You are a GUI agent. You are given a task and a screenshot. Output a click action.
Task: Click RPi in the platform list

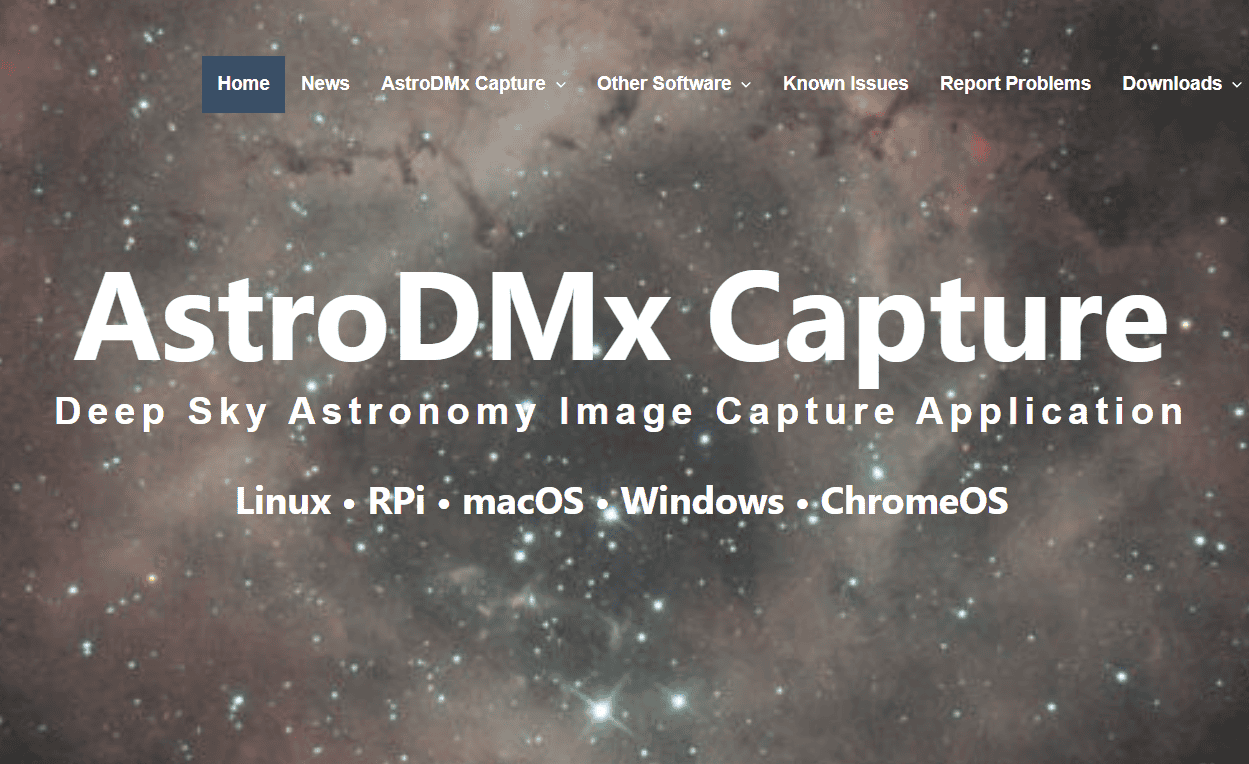(397, 501)
